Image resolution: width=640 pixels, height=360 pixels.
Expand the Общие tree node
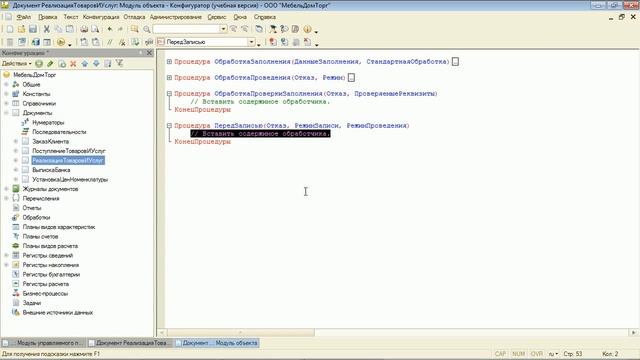6,84
